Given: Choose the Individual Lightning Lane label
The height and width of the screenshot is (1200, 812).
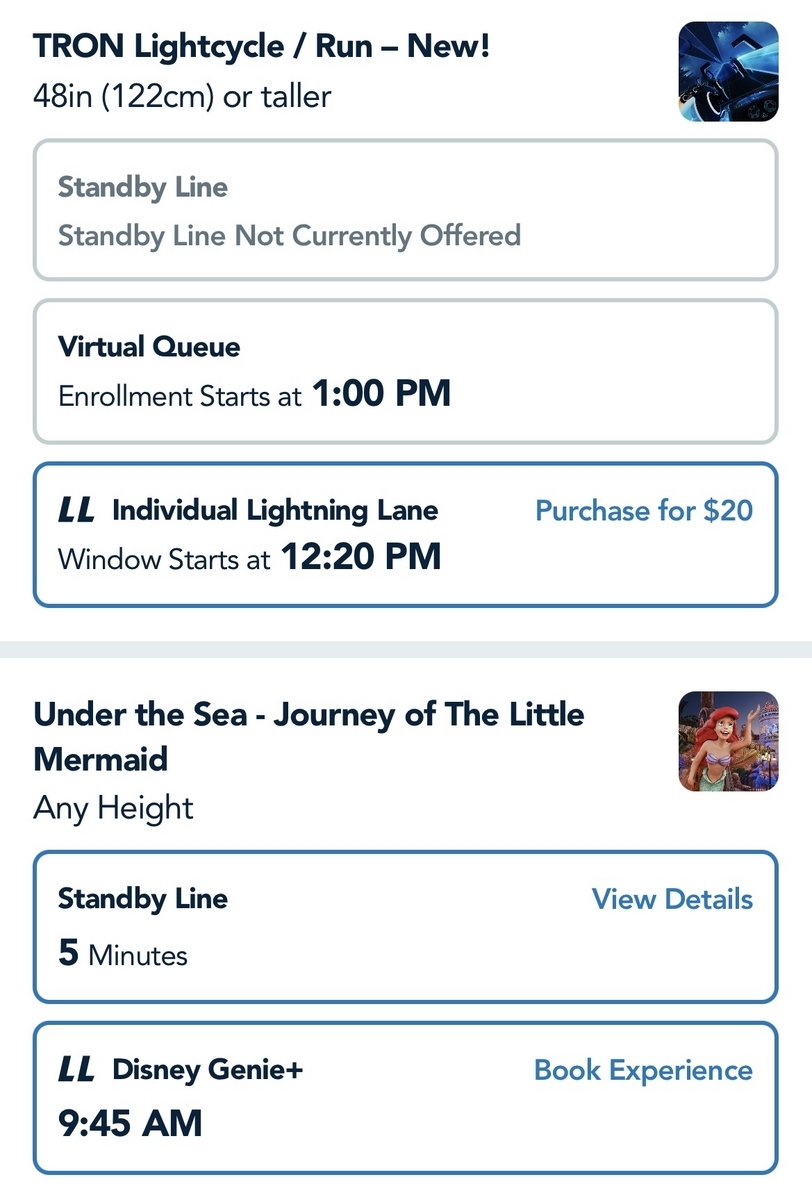Looking at the screenshot, I should (275, 511).
